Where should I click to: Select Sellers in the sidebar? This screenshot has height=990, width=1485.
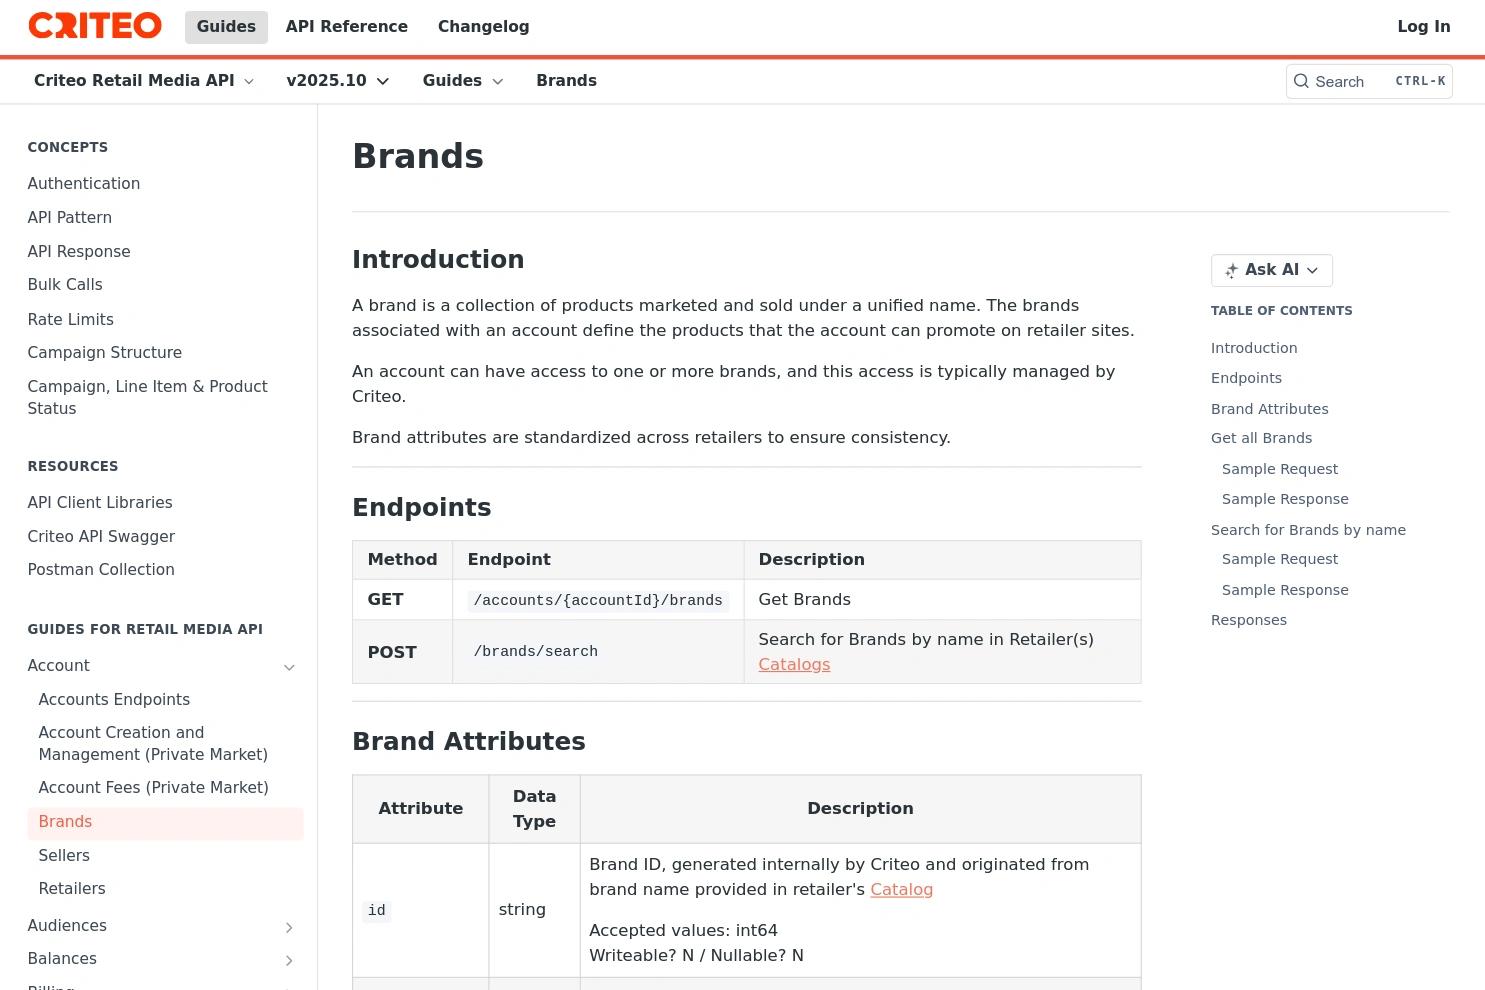64,855
